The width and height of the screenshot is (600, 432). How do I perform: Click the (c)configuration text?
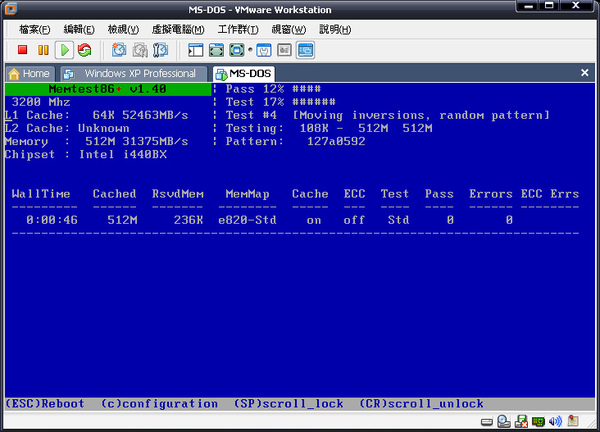[x=160, y=404]
